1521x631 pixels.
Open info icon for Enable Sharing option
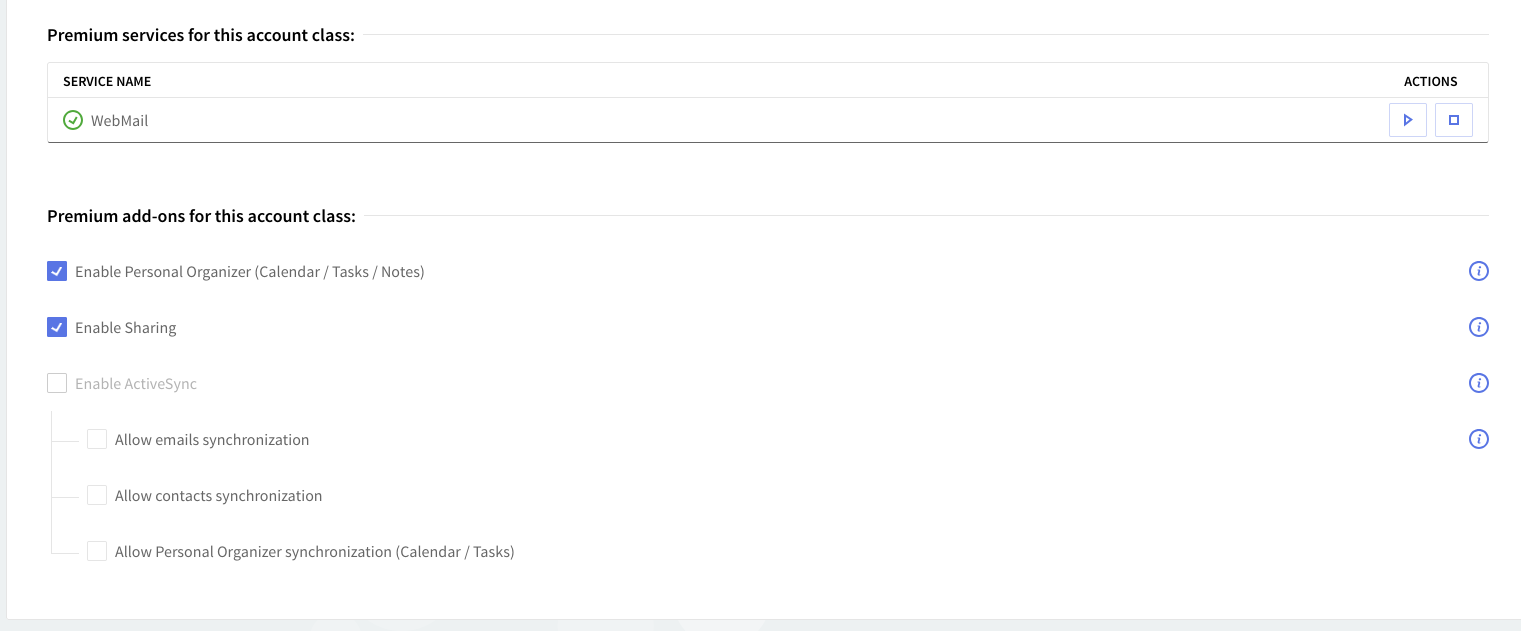1478,327
